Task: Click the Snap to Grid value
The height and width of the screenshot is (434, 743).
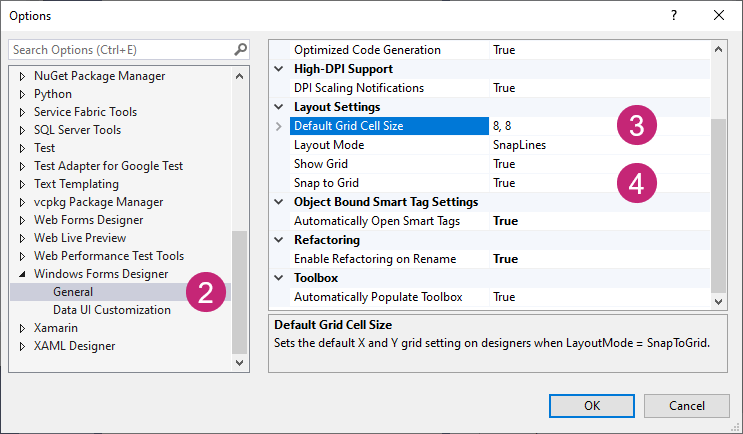Action: coord(504,183)
